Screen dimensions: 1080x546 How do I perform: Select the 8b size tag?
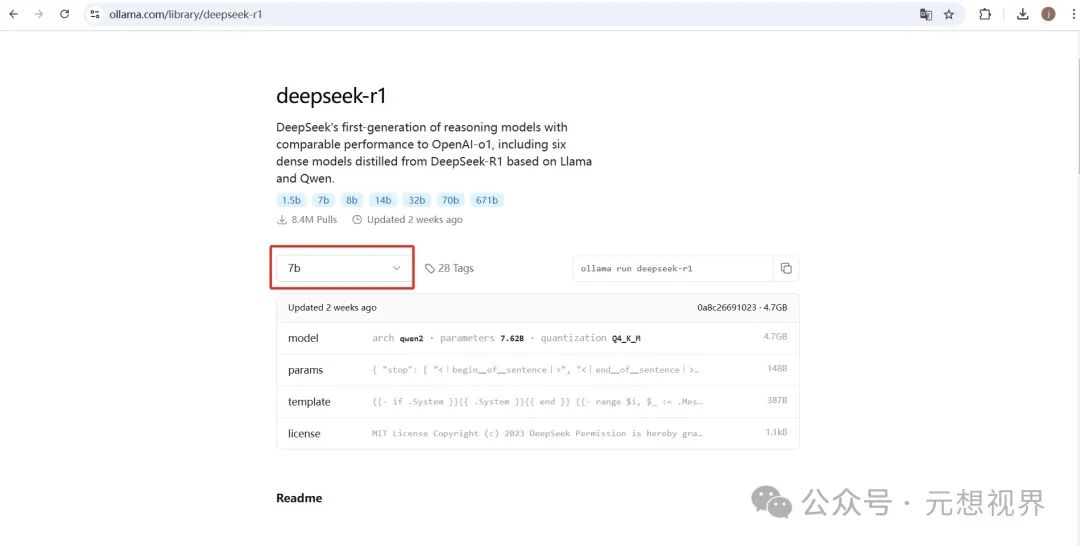pos(352,200)
